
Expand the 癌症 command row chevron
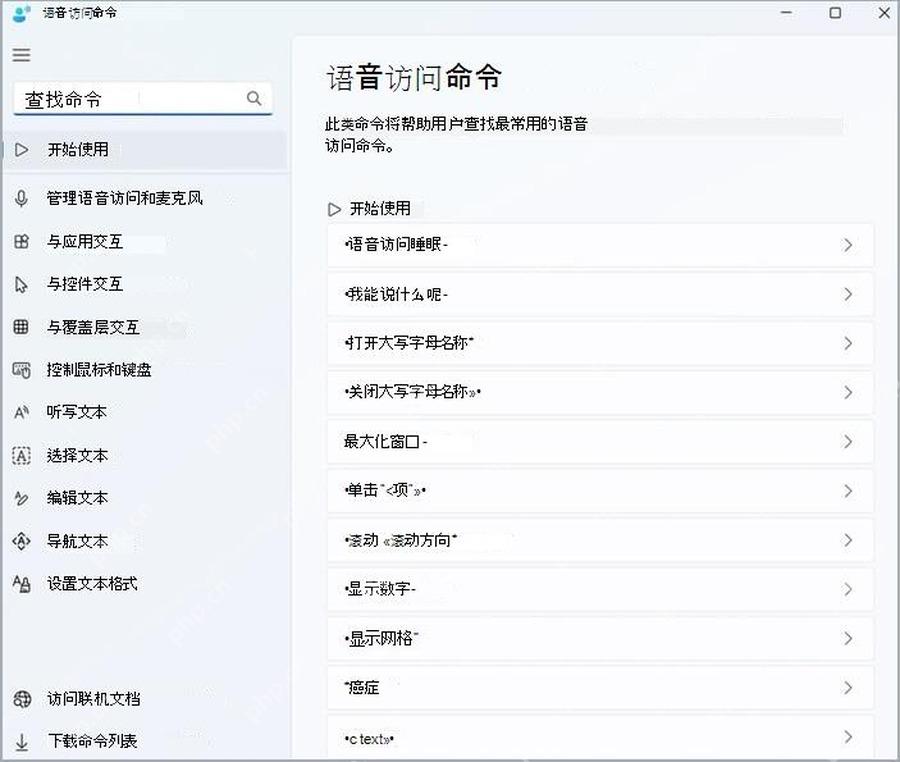[848, 688]
